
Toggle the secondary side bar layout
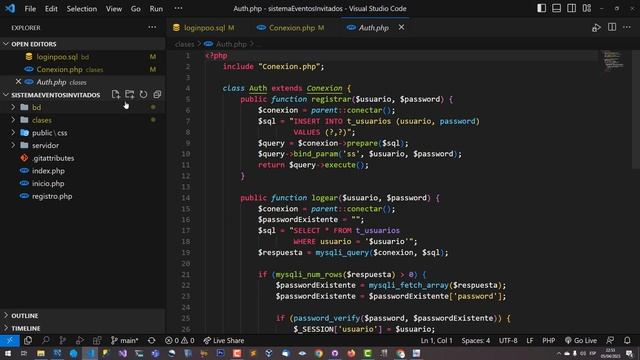click(x=571, y=8)
